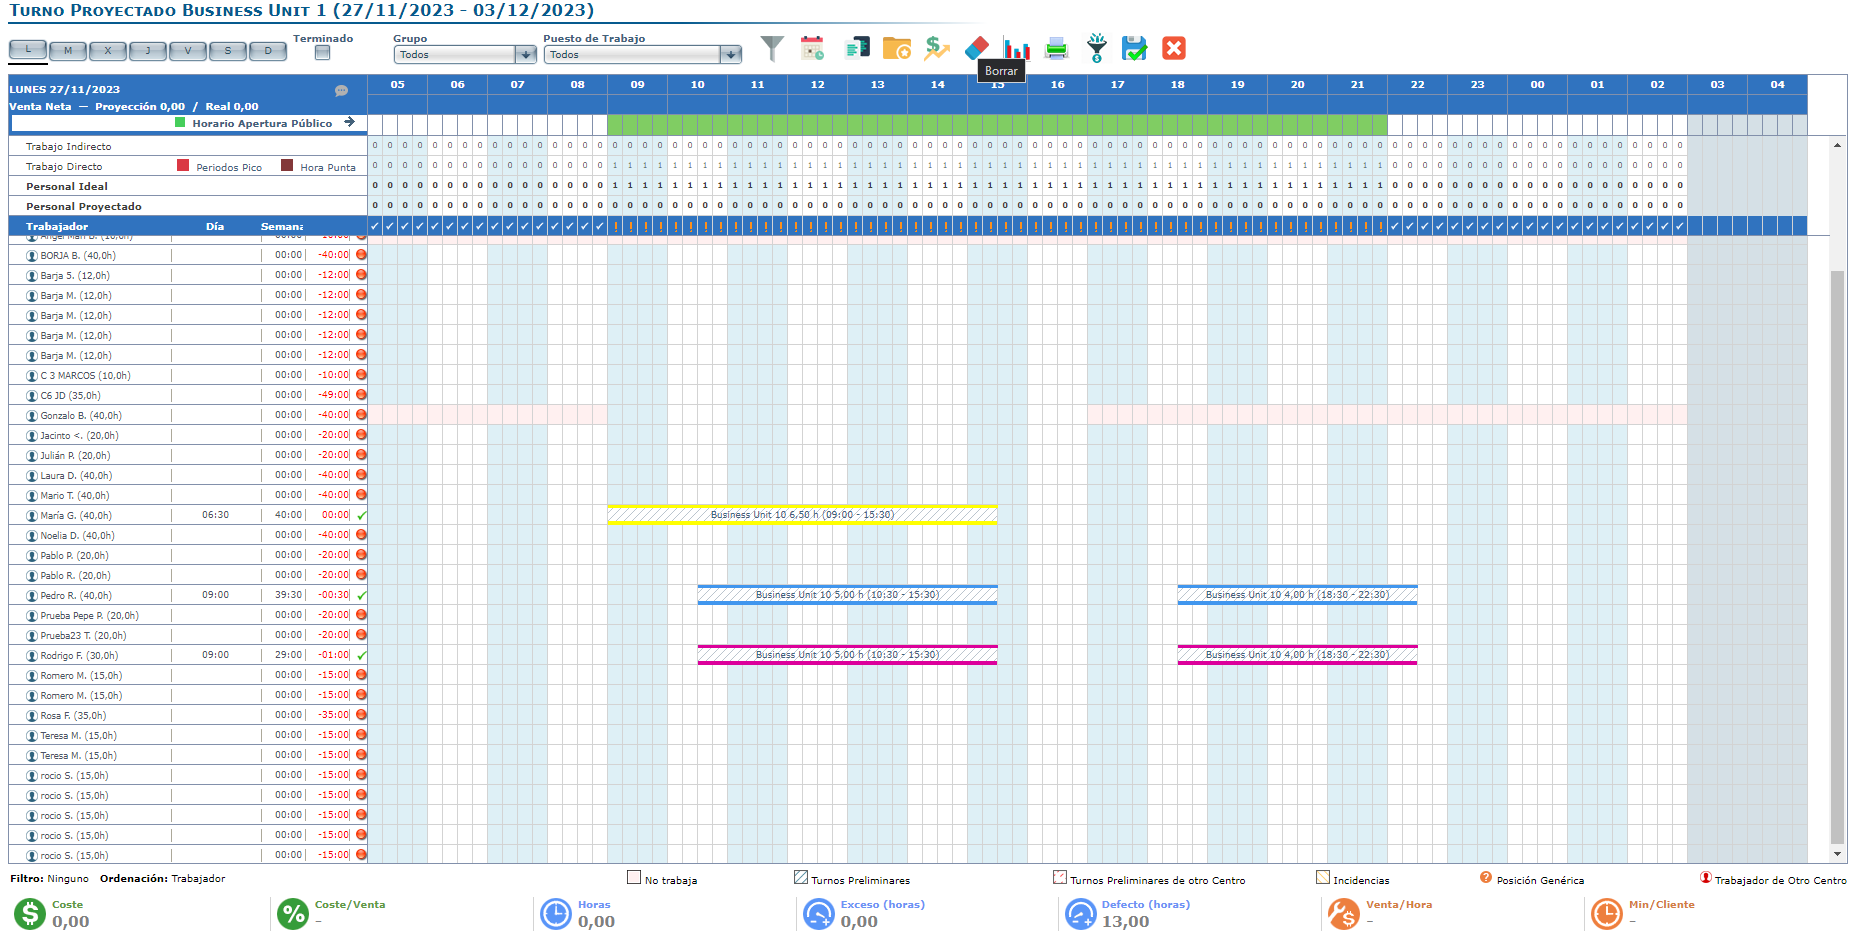Save the shift with floppy icon
Viewport: 1859px width, 944px height.
click(1134, 48)
